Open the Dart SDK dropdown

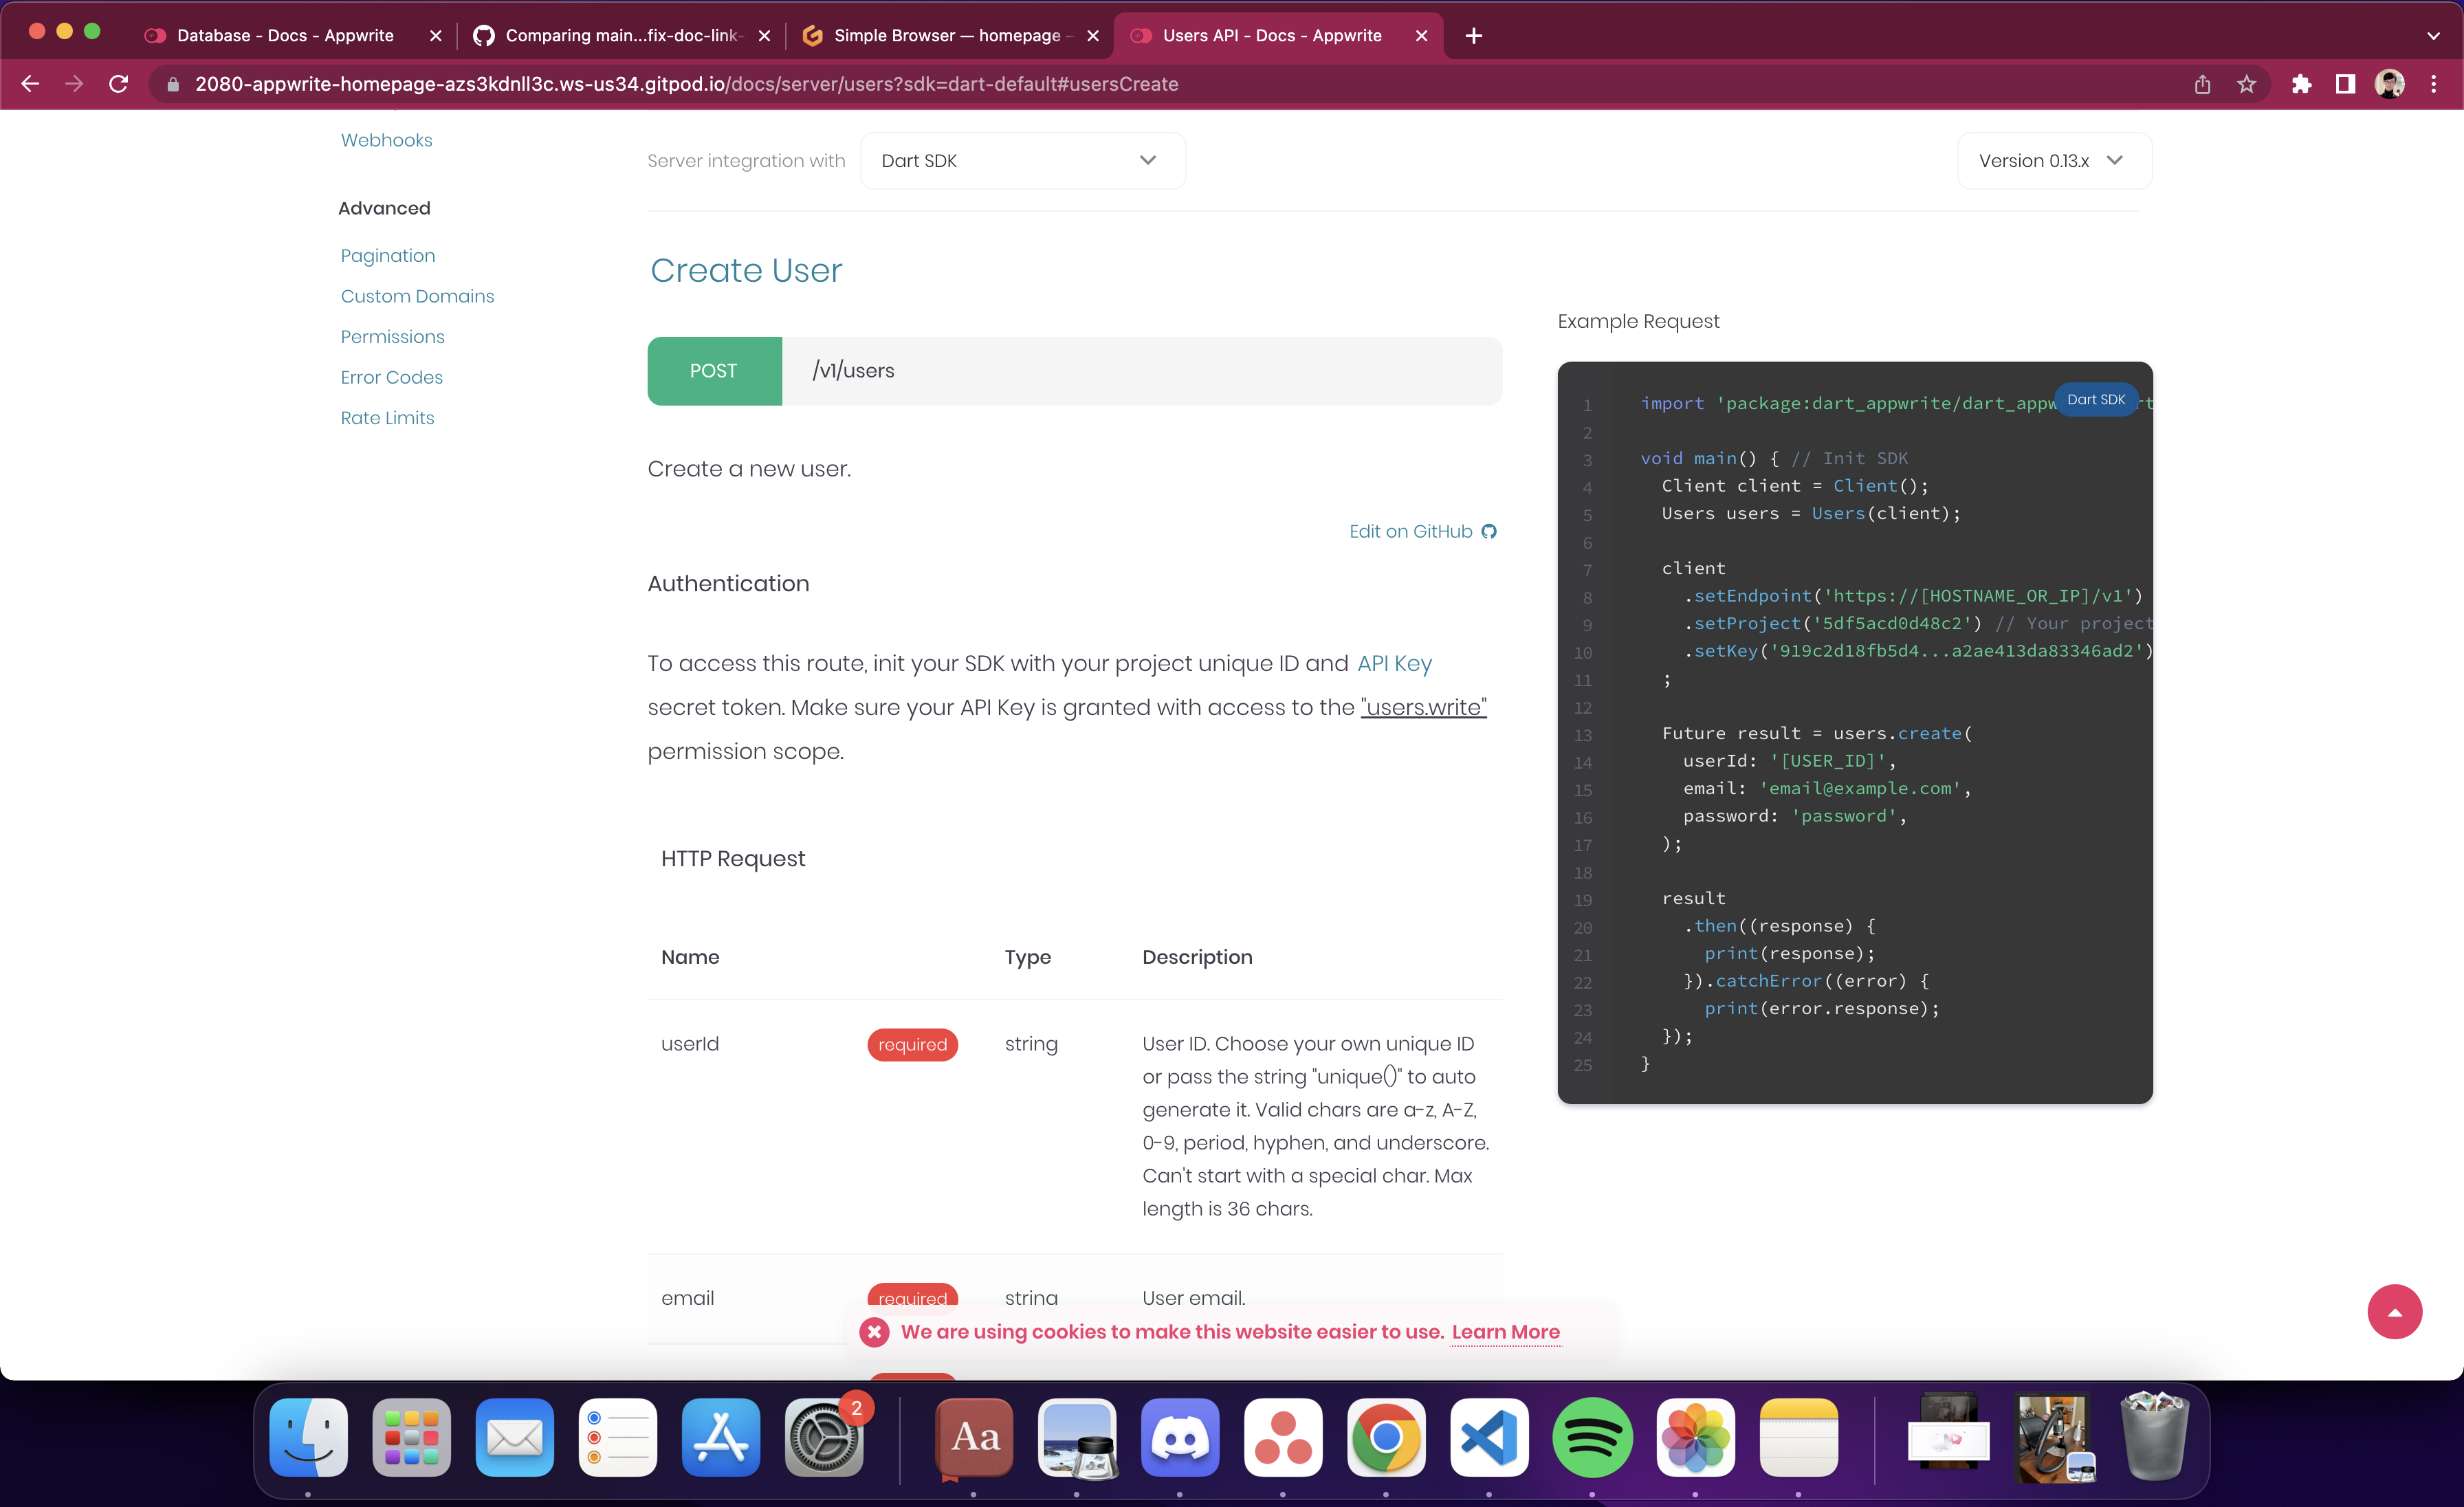1022,161
